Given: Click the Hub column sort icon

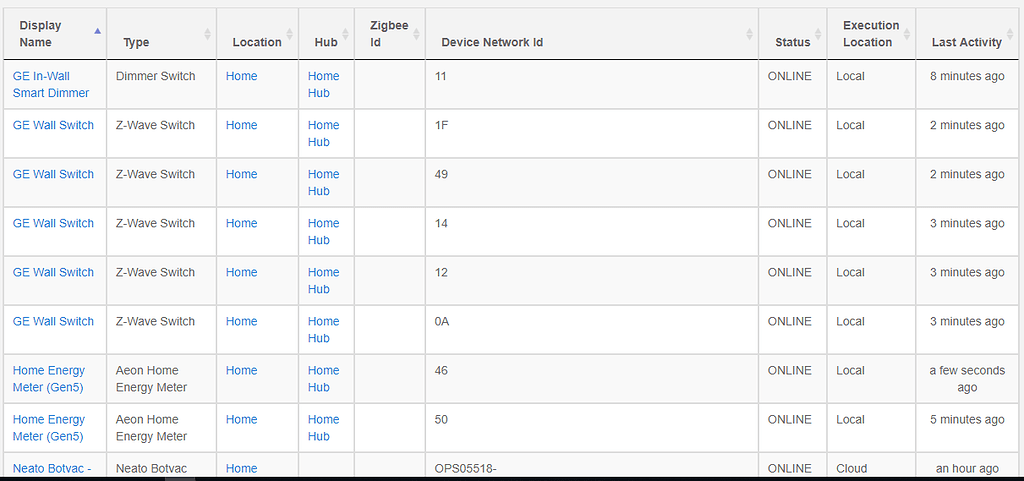Looking at the screenshot, I should point(345,34).
